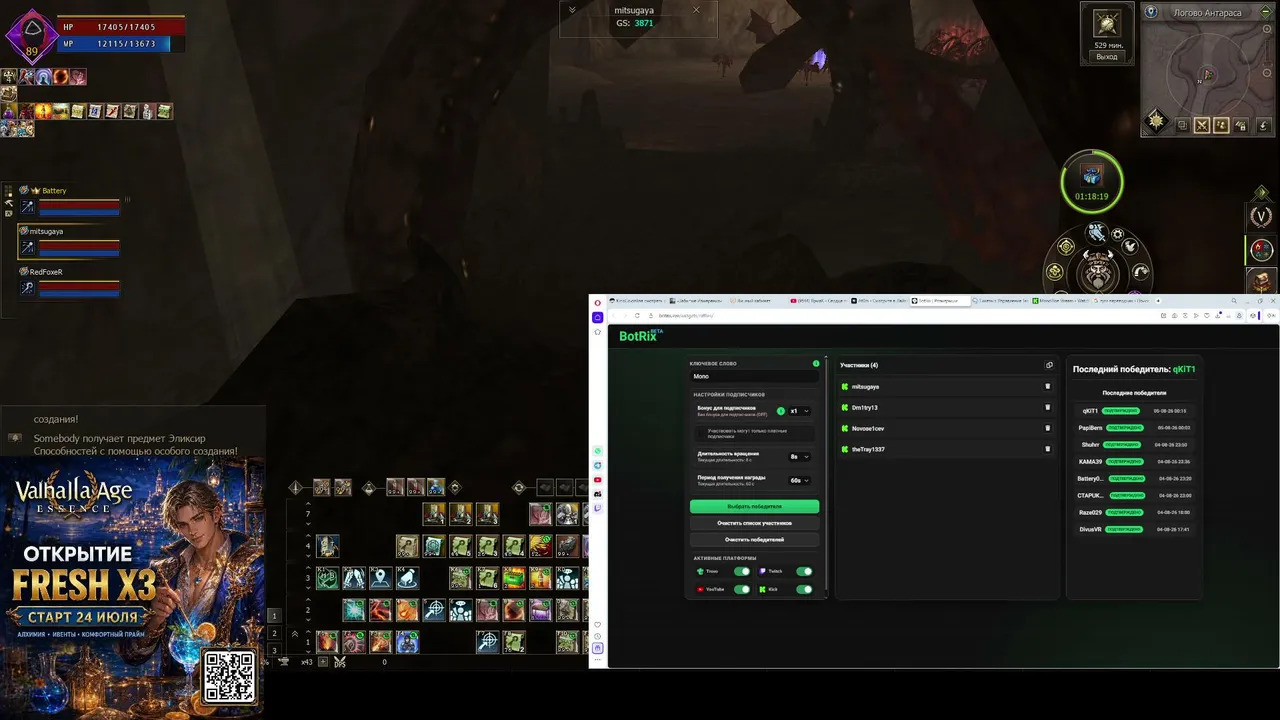The width and height of the screenshot is (1280, 720).
Task: Check the paid-subscribers-only participation checkbox
Action: click(701, 433)
